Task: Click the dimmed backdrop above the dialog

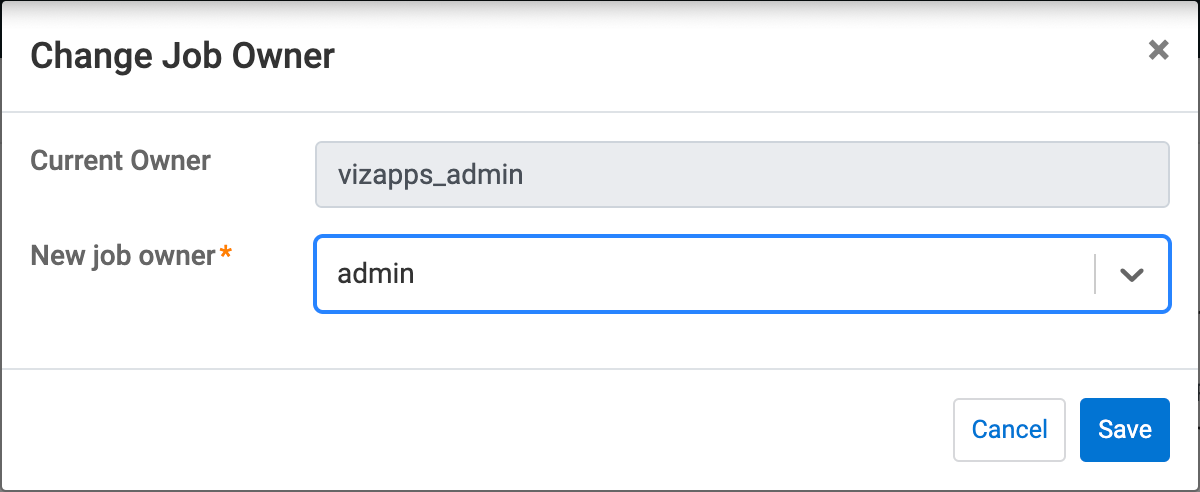Action: point(600,3)
